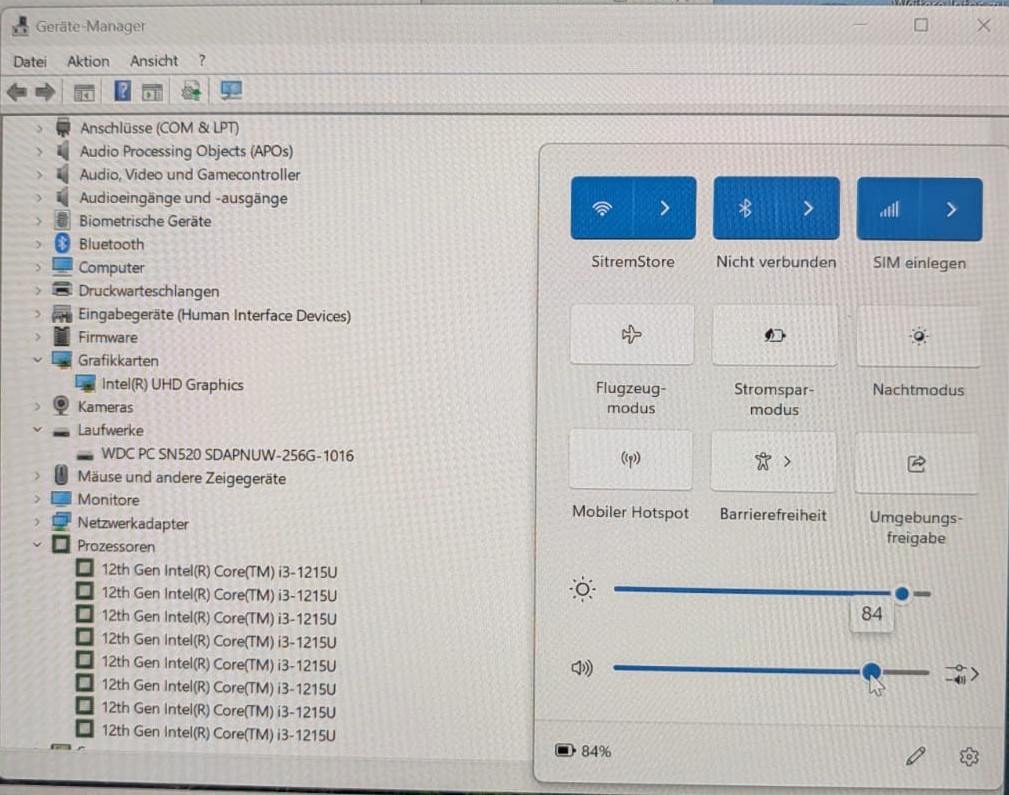Click the Umgebungsfreigabe tile
This screenshot has width=1009, height=795.
pos(916,463)
